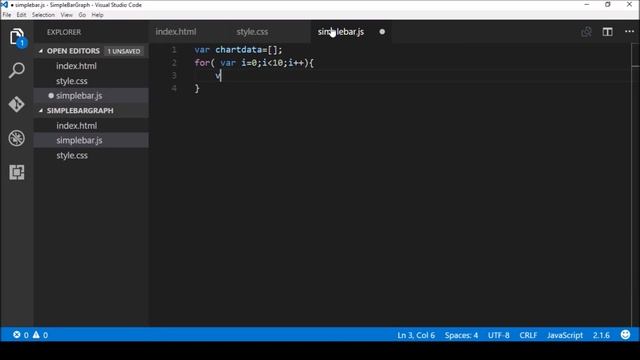Open the Go menu

82,15
